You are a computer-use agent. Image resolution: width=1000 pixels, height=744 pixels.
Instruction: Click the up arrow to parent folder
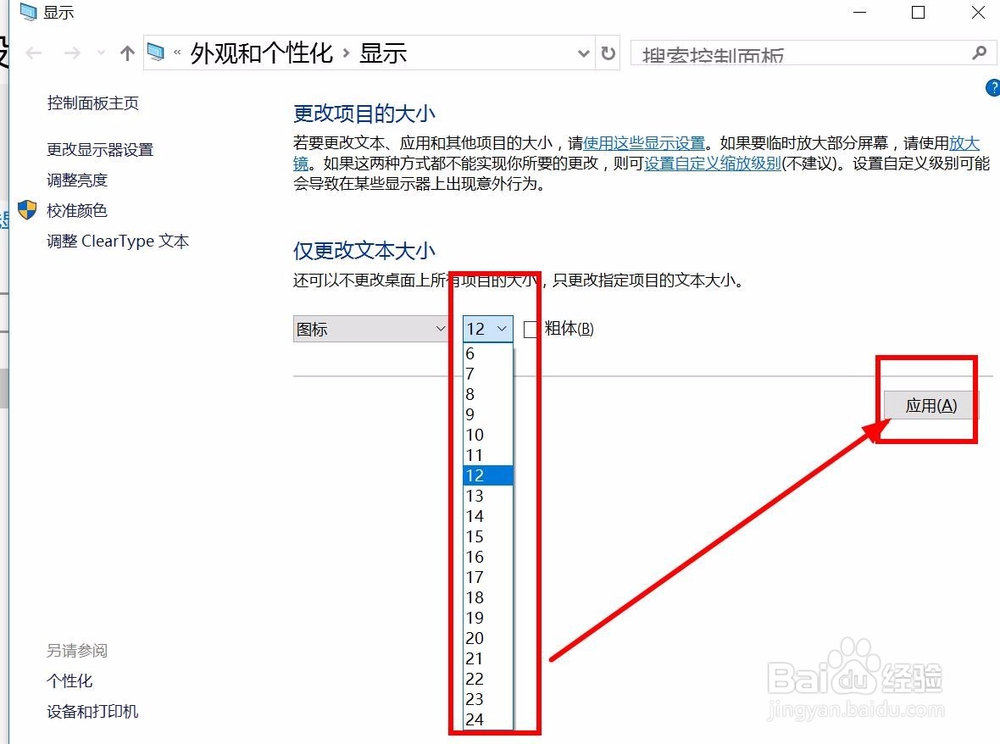tap(126, 53)
